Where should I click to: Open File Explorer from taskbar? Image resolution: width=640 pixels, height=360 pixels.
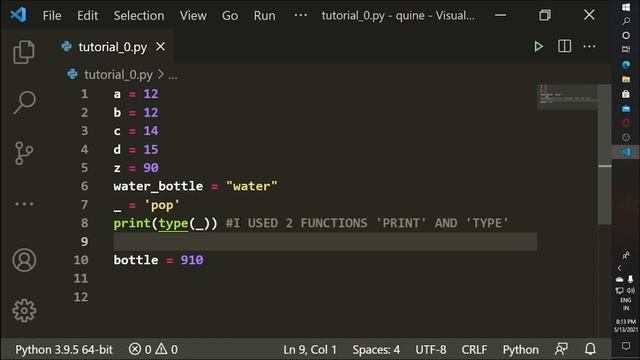626,79
